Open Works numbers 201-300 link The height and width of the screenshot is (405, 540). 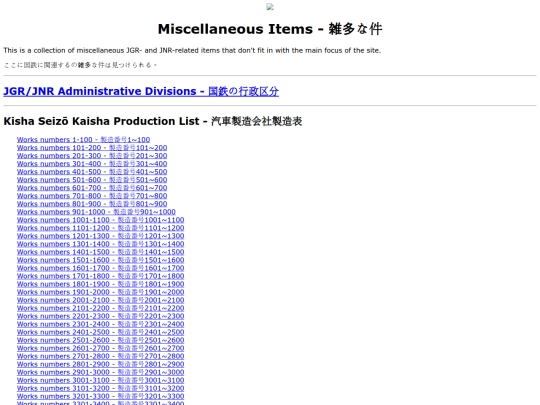[x=92, y=156]
